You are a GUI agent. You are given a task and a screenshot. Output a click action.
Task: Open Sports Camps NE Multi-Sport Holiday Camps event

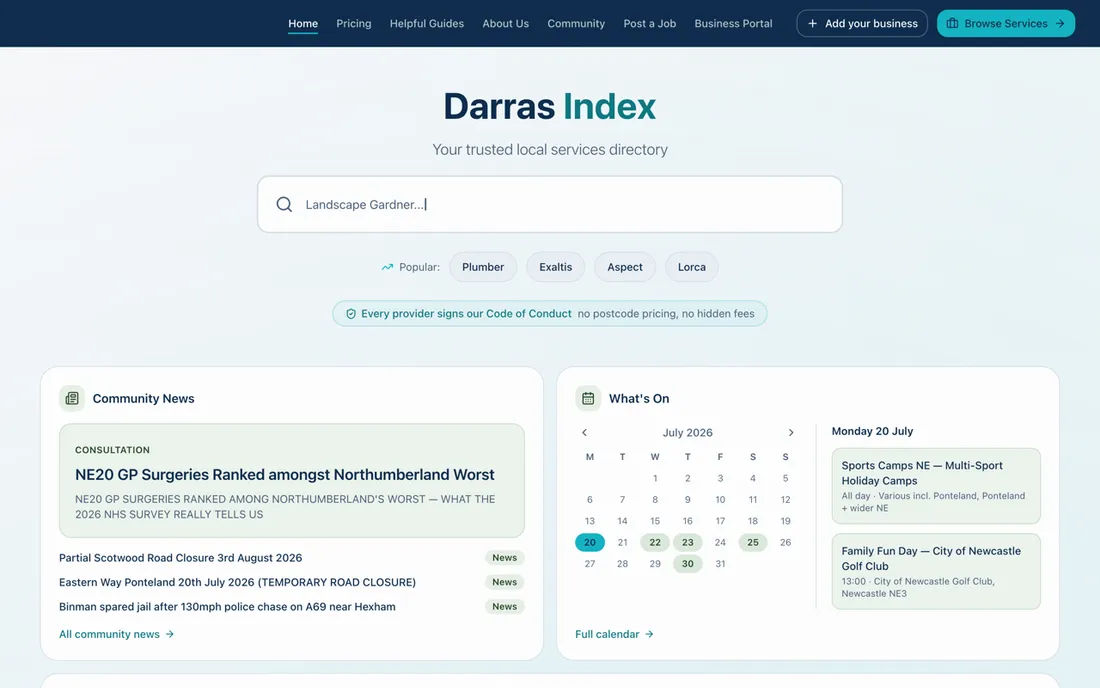coord(936,486)
